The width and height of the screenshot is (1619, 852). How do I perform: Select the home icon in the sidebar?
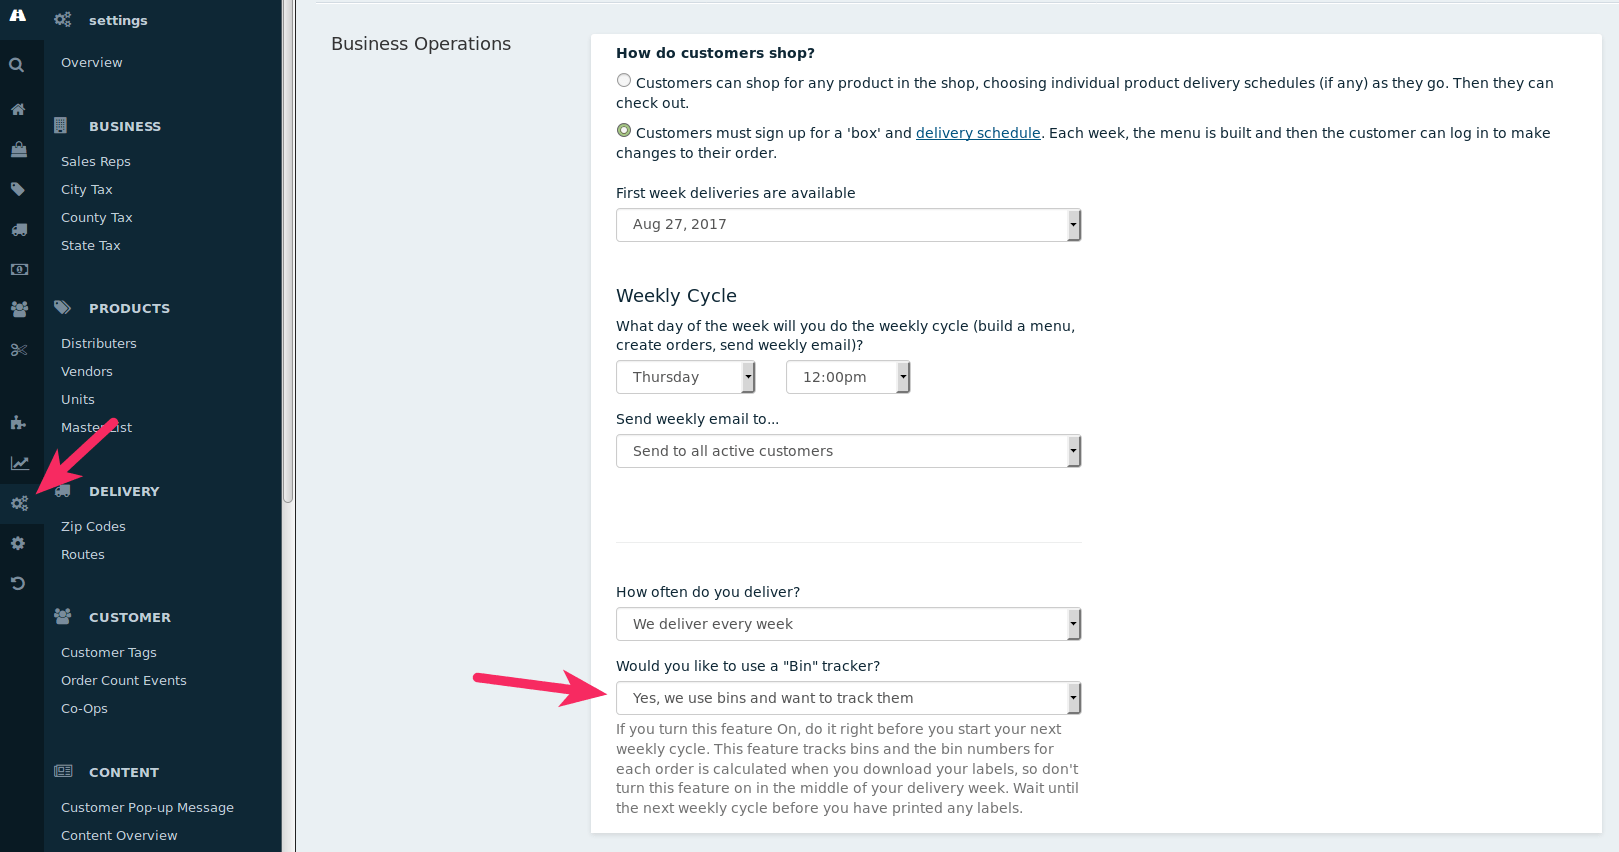[19, 109]
